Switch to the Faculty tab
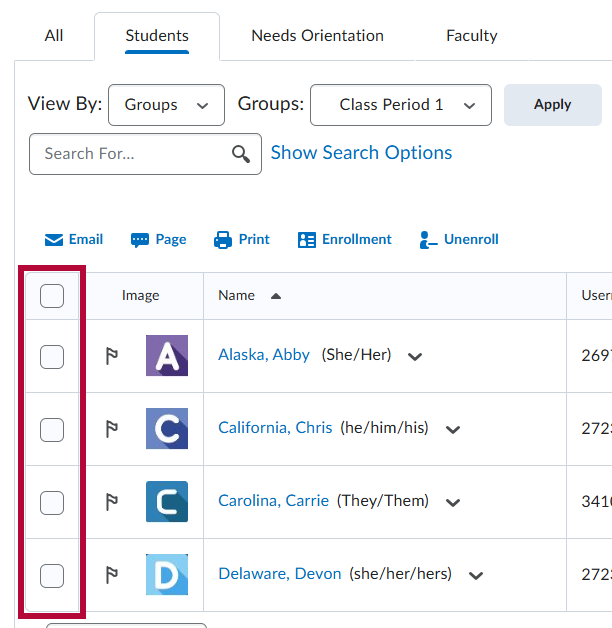Image resolution: width=612 pixels, height=628 pixels. click(x=471, y=36)
